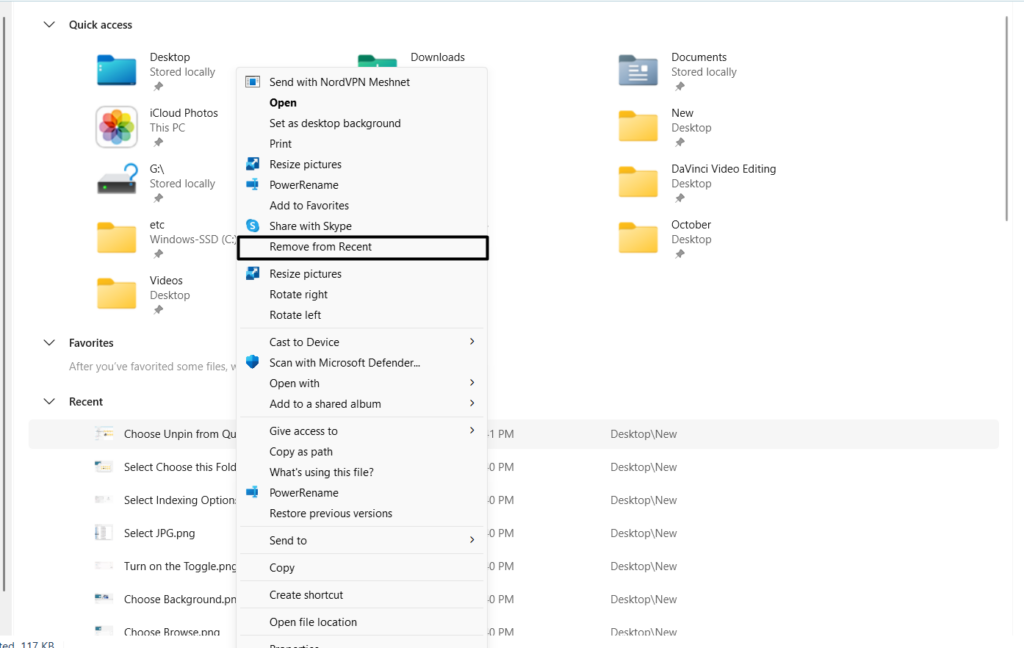Collapse the Favorites section

(49, 343)
